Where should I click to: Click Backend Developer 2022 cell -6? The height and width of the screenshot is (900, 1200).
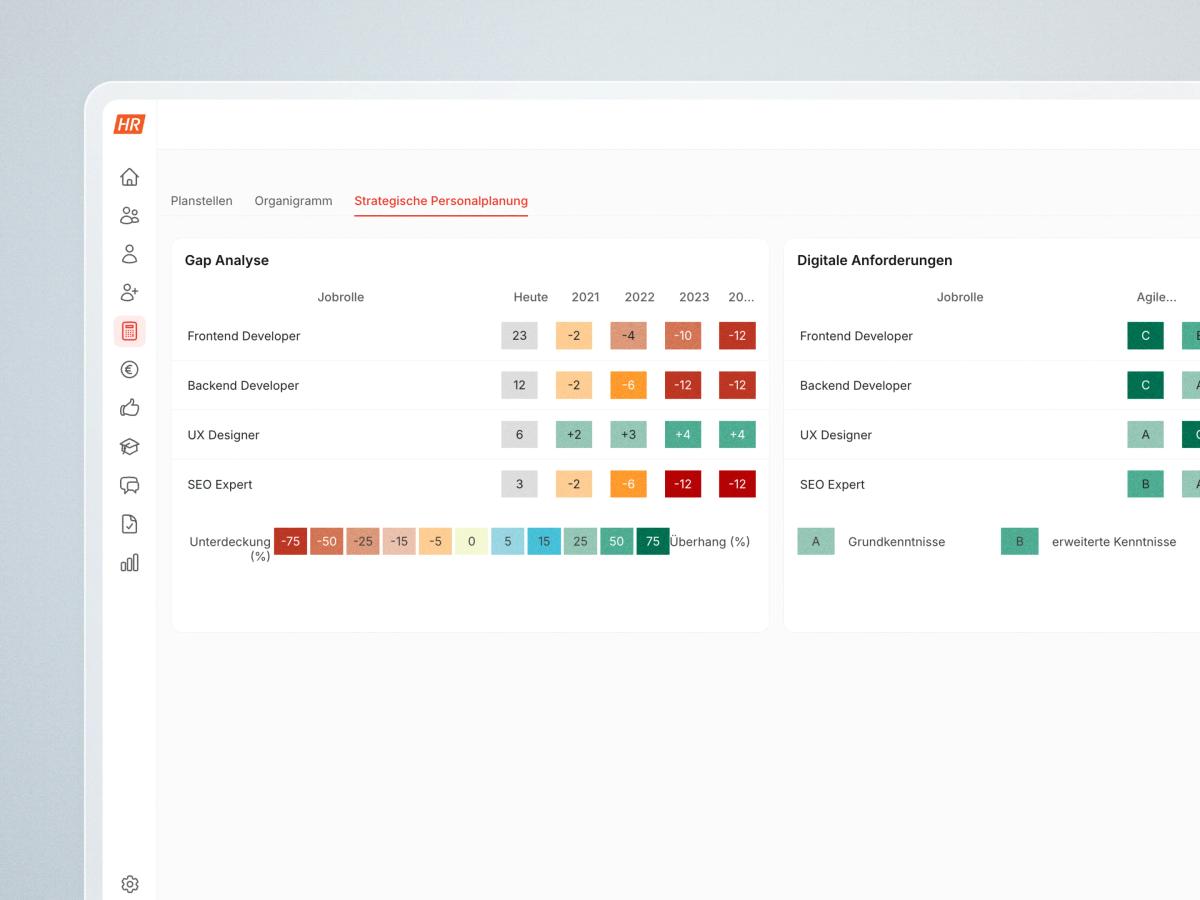(x=628, y=385)
